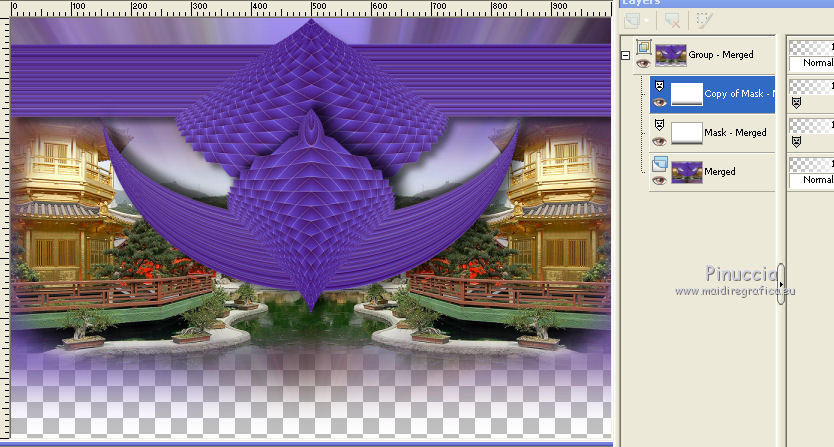
Task: Click the horizontal ruler above the canvas
Action: click(x=311, y=8)
